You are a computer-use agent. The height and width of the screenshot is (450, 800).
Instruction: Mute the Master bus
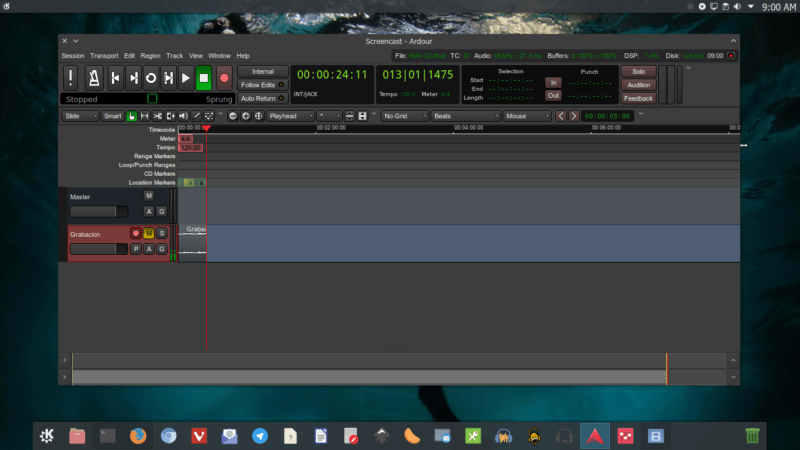pos(148,196)
